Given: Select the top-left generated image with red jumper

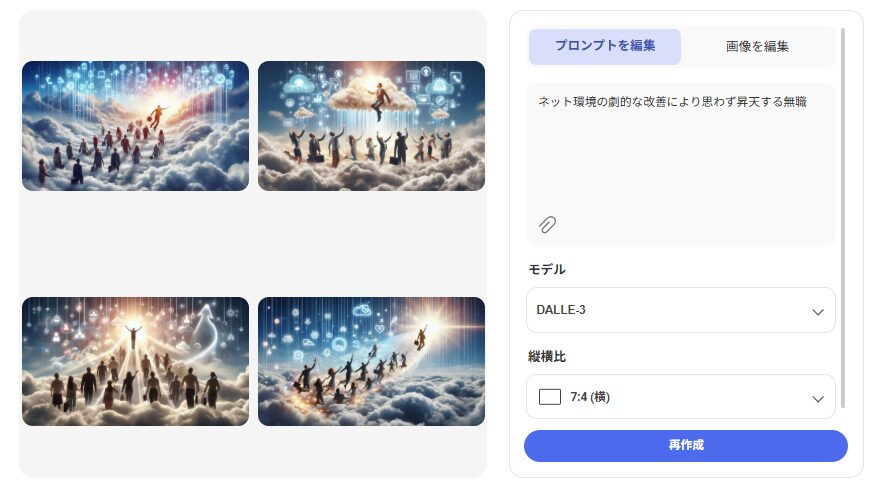Looking at the screenshot, I should (x=135, y=126).
